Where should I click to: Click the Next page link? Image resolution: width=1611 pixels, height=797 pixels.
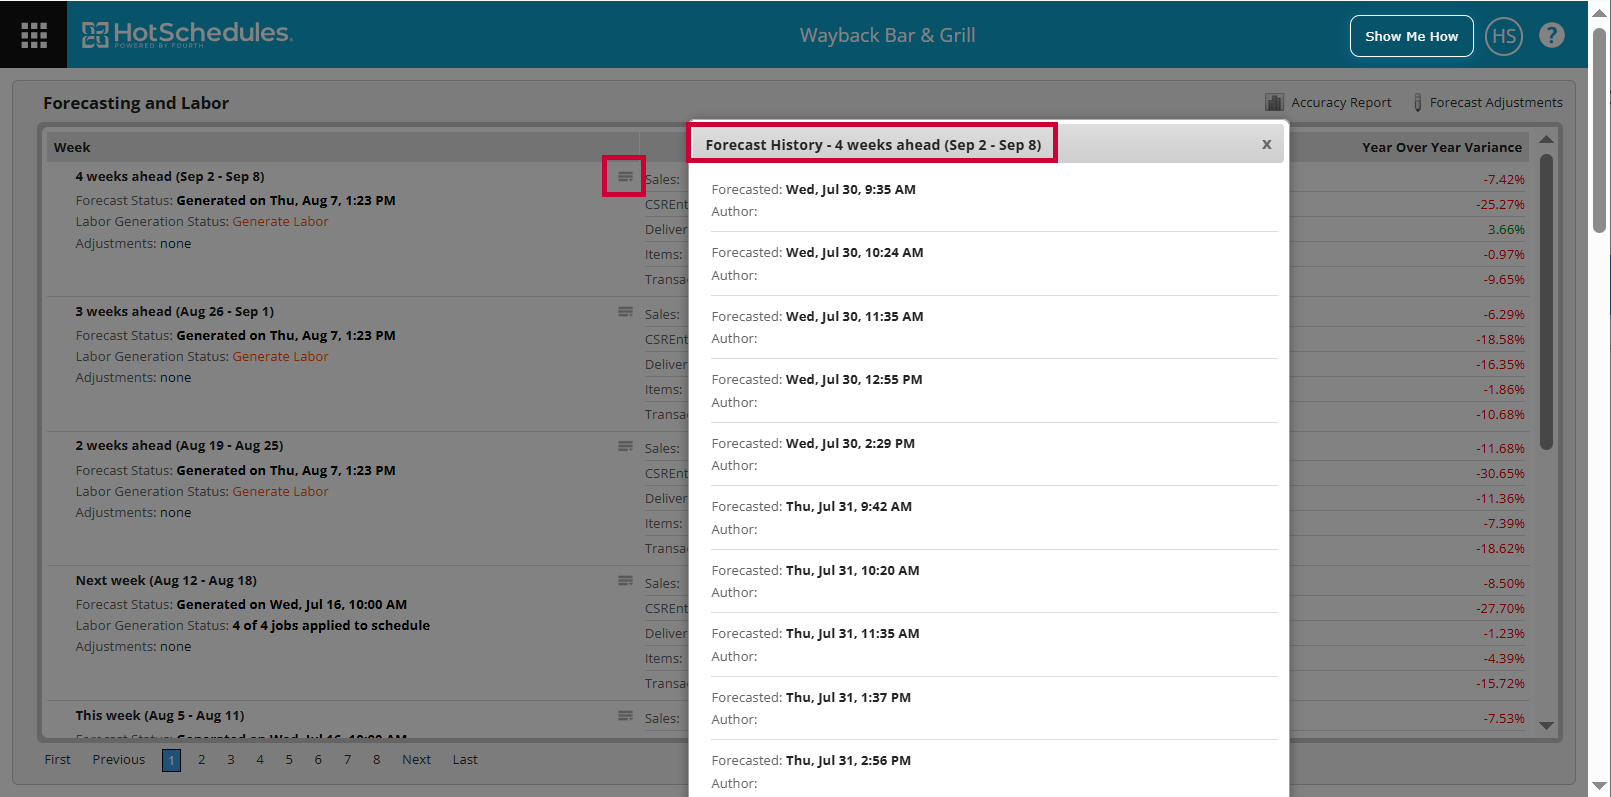pos(416,760)
